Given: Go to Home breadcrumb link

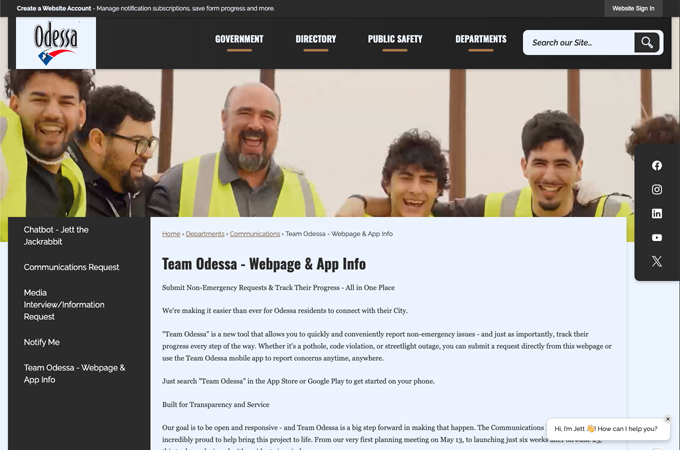Looking at the screenshot, I should tap(171, 234).
